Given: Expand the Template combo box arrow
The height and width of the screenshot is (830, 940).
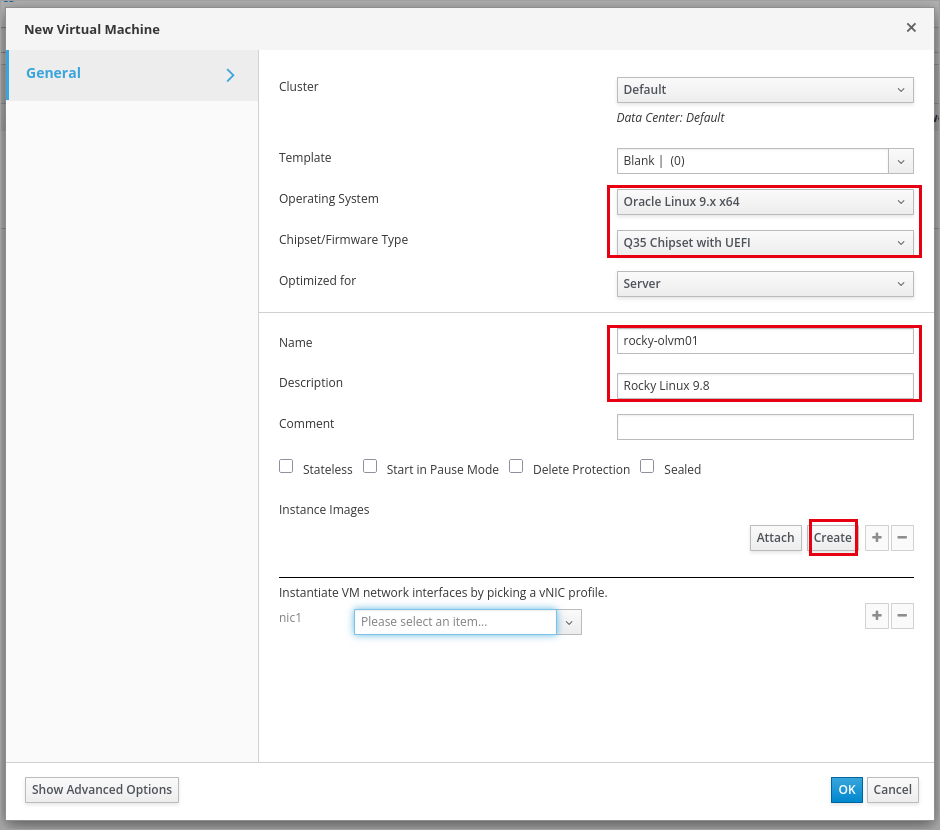Looking at the screenshot, I should 901,161.
